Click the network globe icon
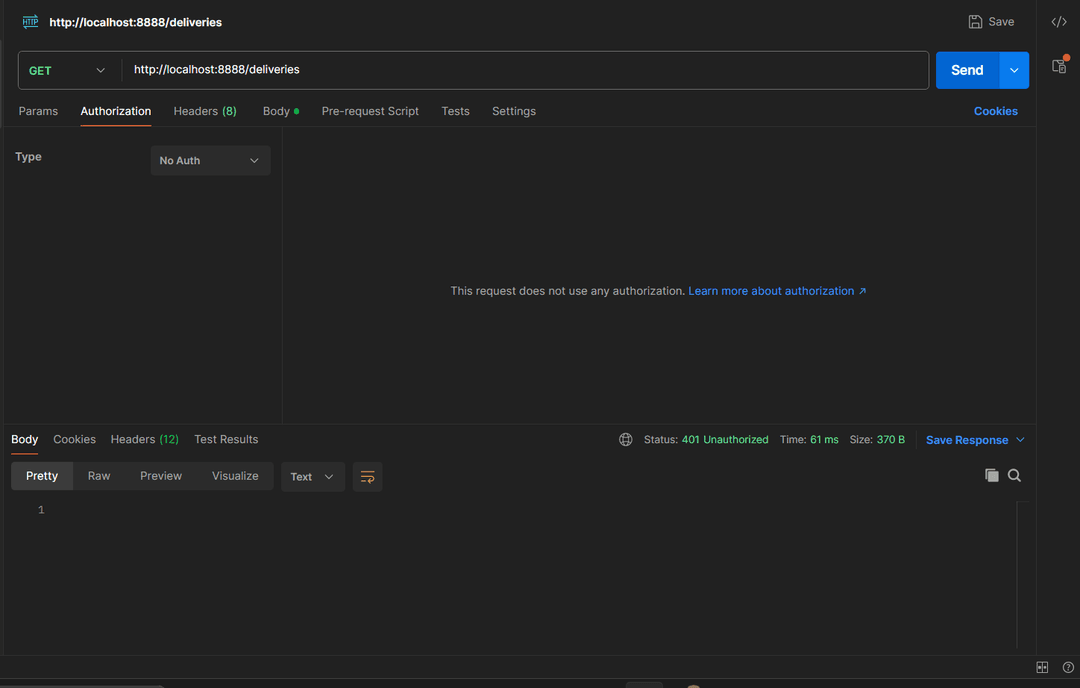This screenshot has height=688, width=1080. tap(626, 440)
